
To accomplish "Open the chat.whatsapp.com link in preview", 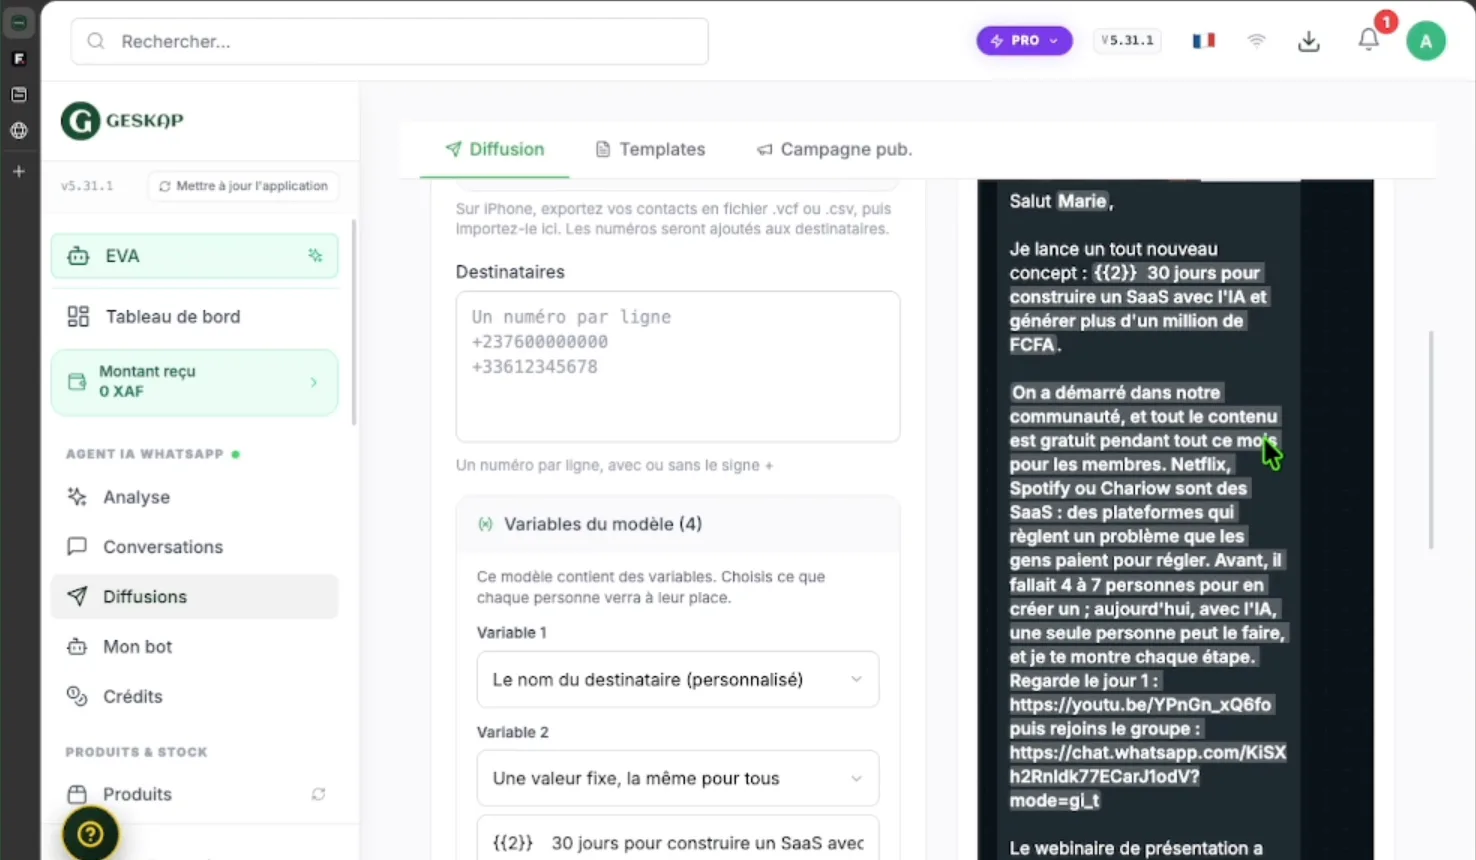I will coord(1147,776).
